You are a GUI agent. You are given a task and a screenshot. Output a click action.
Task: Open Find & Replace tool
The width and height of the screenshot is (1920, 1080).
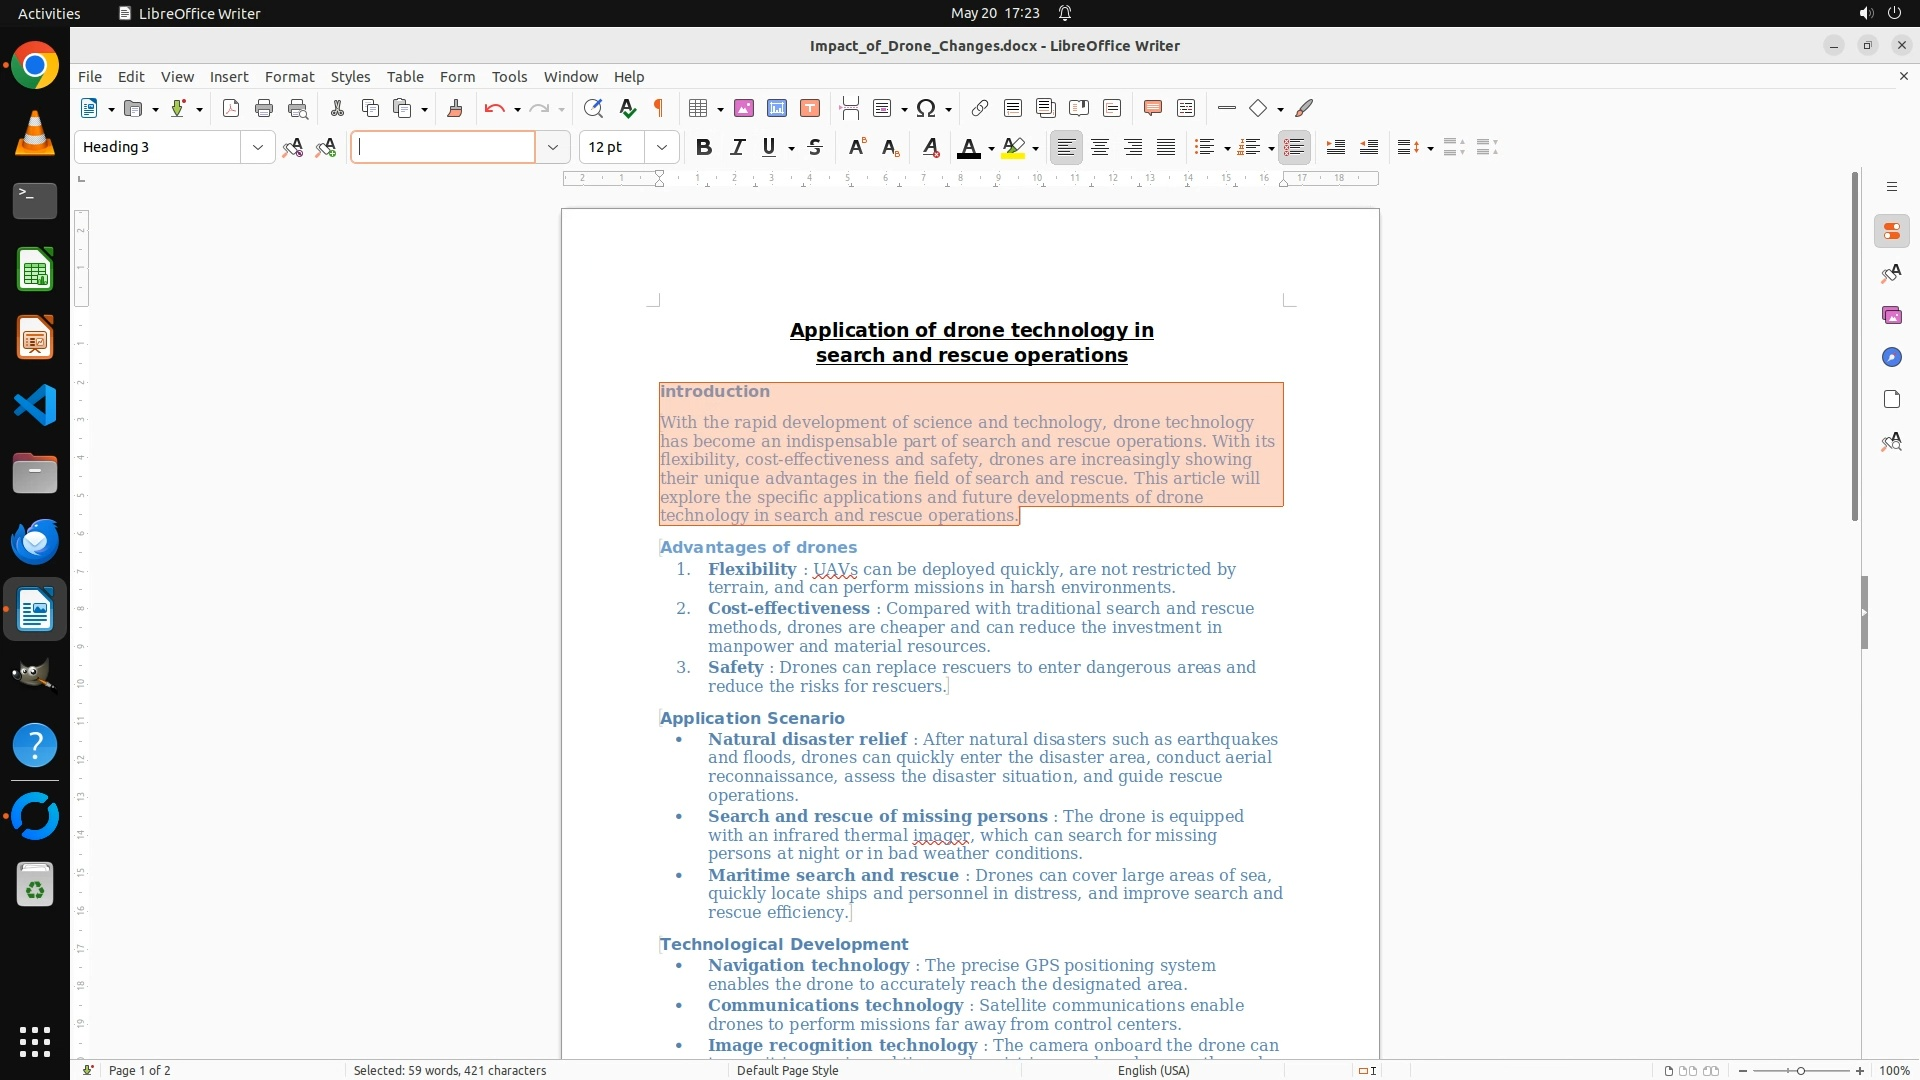tap(593, 108)
